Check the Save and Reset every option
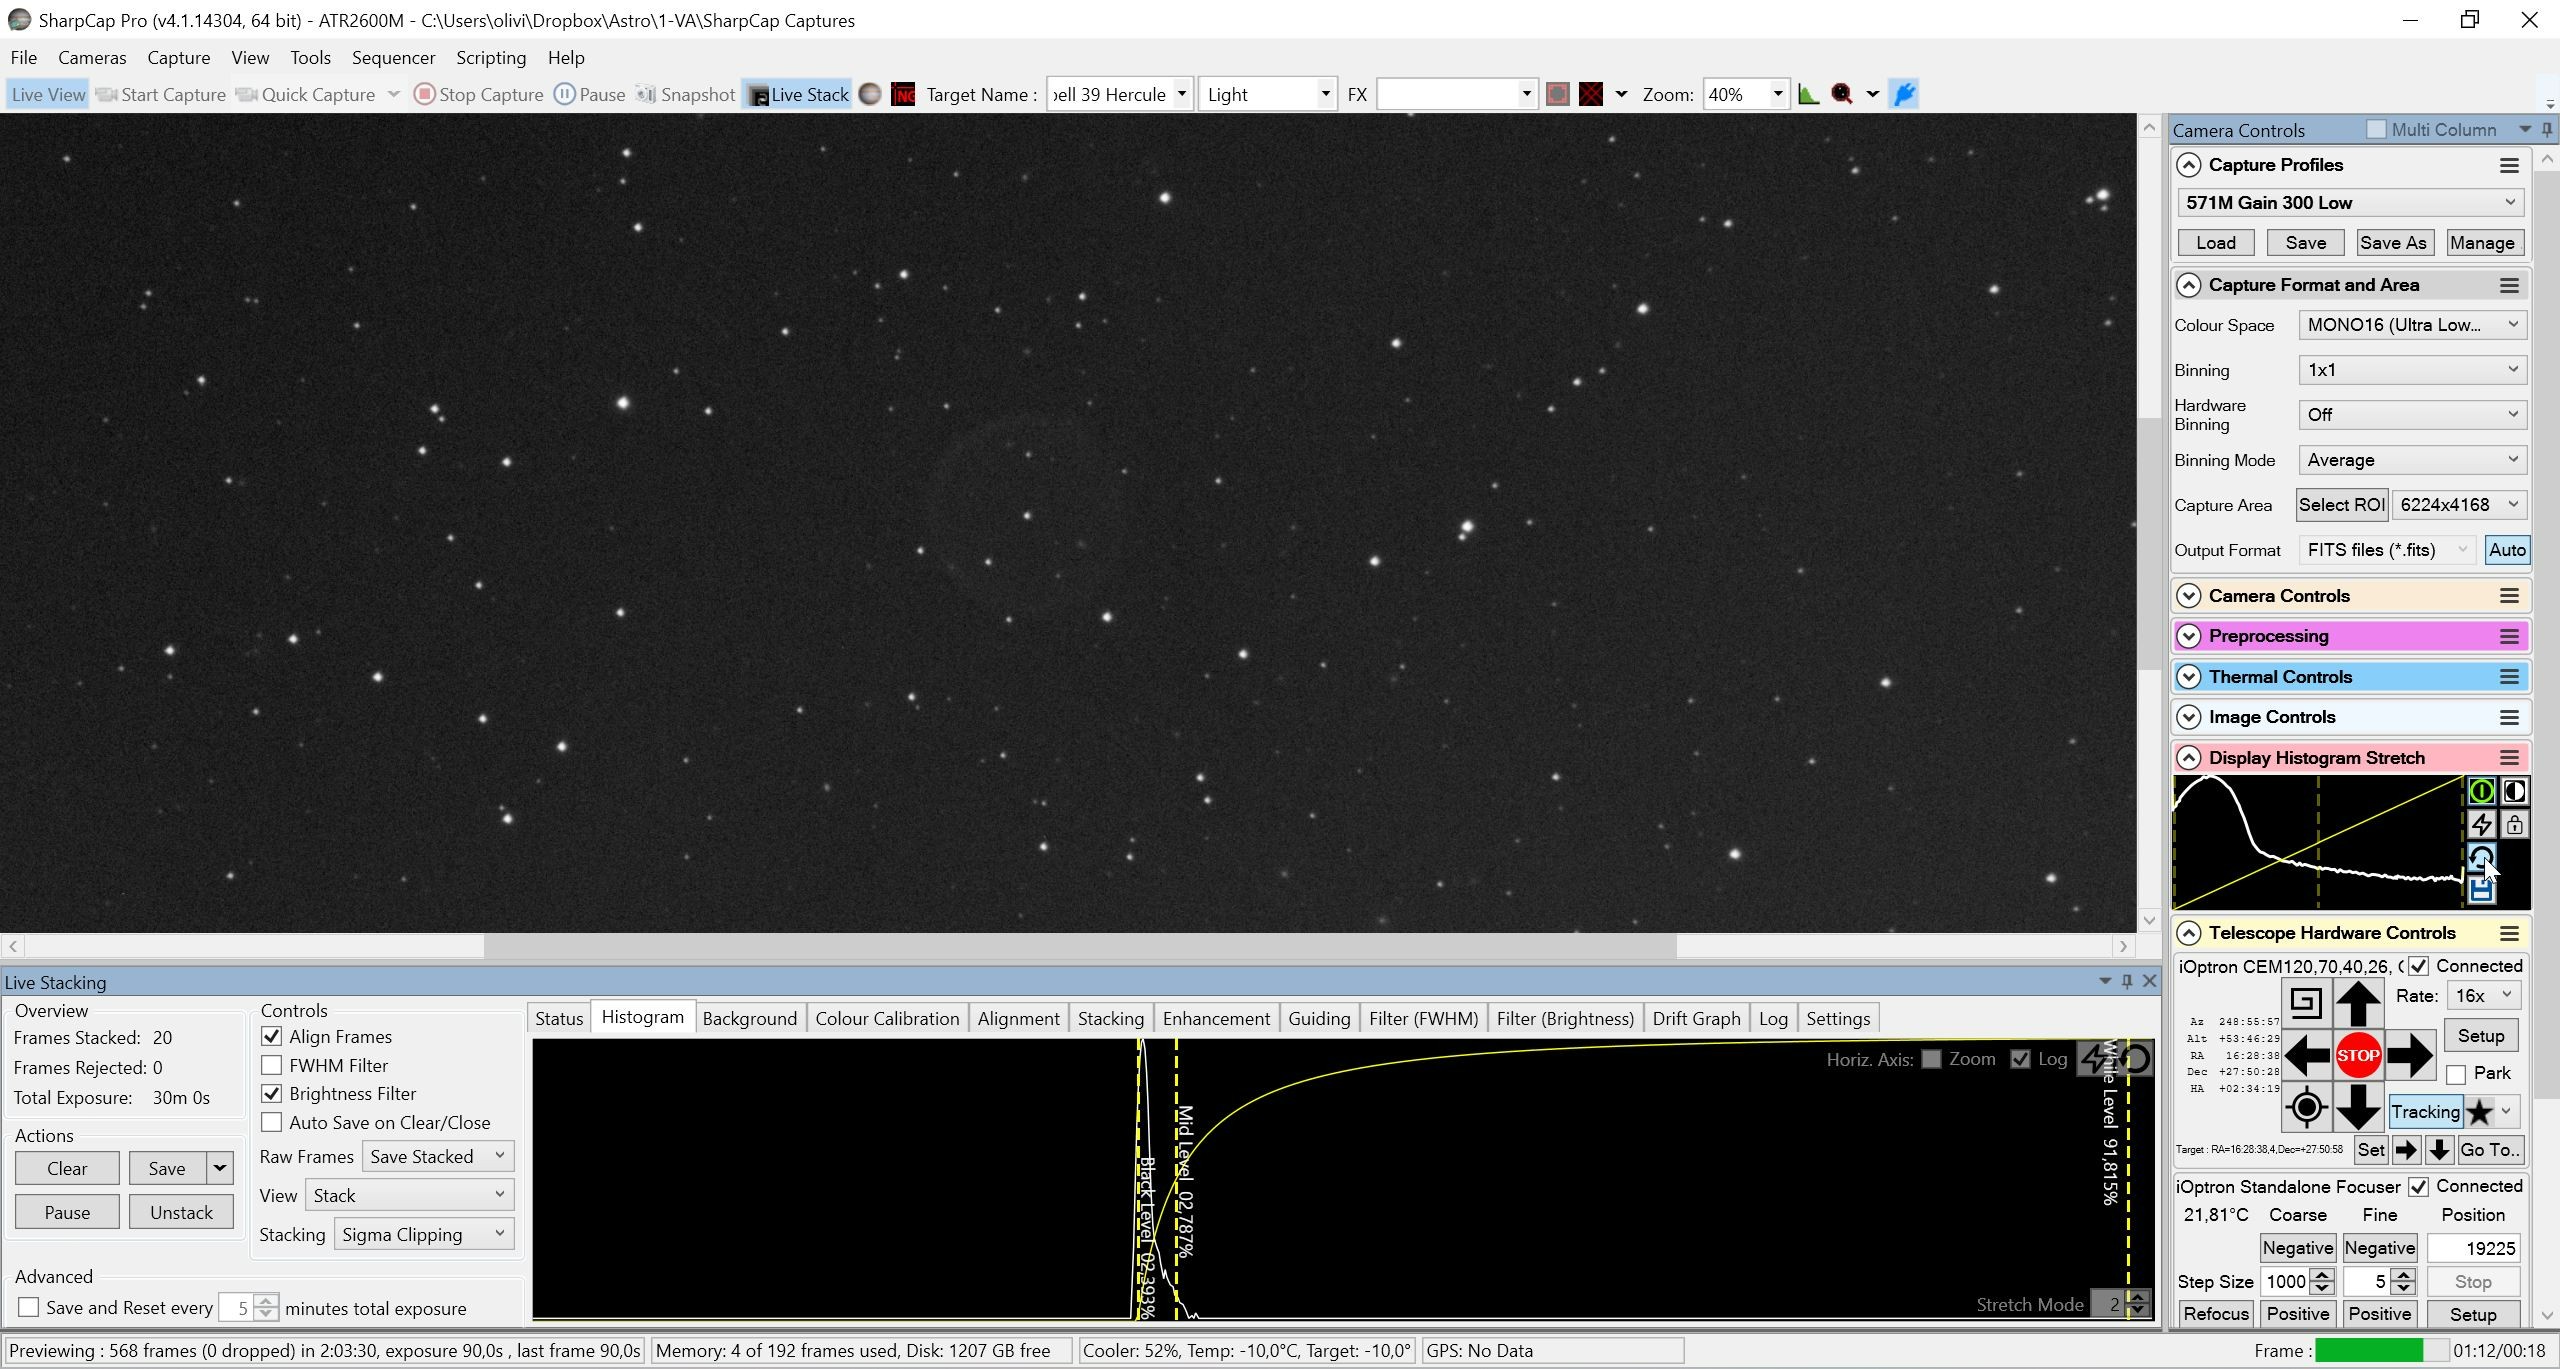 click(29, 1307)
